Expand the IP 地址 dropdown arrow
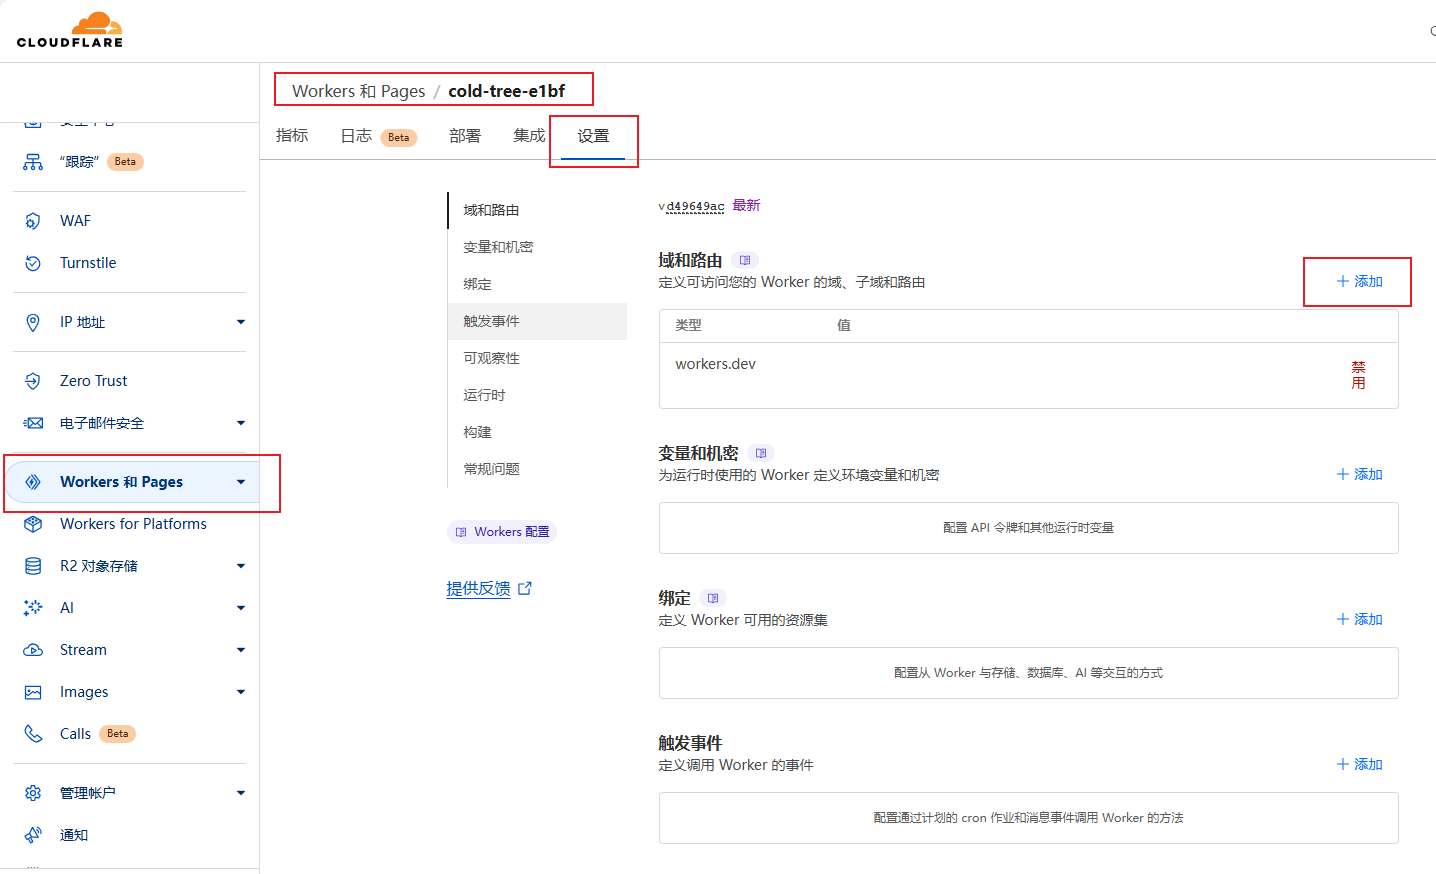Viewport: 1436px width, 874px height. pyautogui.click(x=240, y=322)
